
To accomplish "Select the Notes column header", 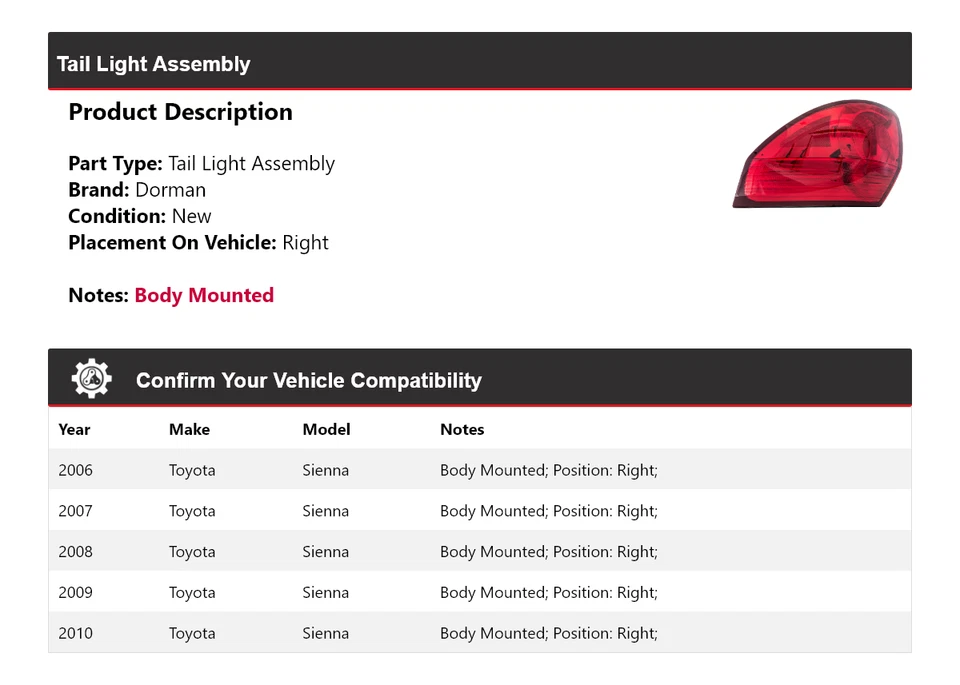I will (462, 429).
